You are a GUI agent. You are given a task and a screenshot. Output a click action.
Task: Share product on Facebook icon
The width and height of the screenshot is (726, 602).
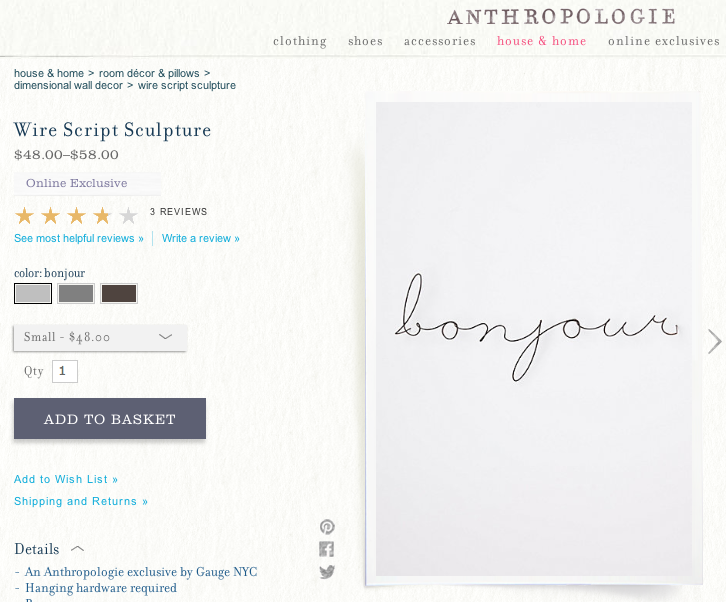tap(326, 549)
